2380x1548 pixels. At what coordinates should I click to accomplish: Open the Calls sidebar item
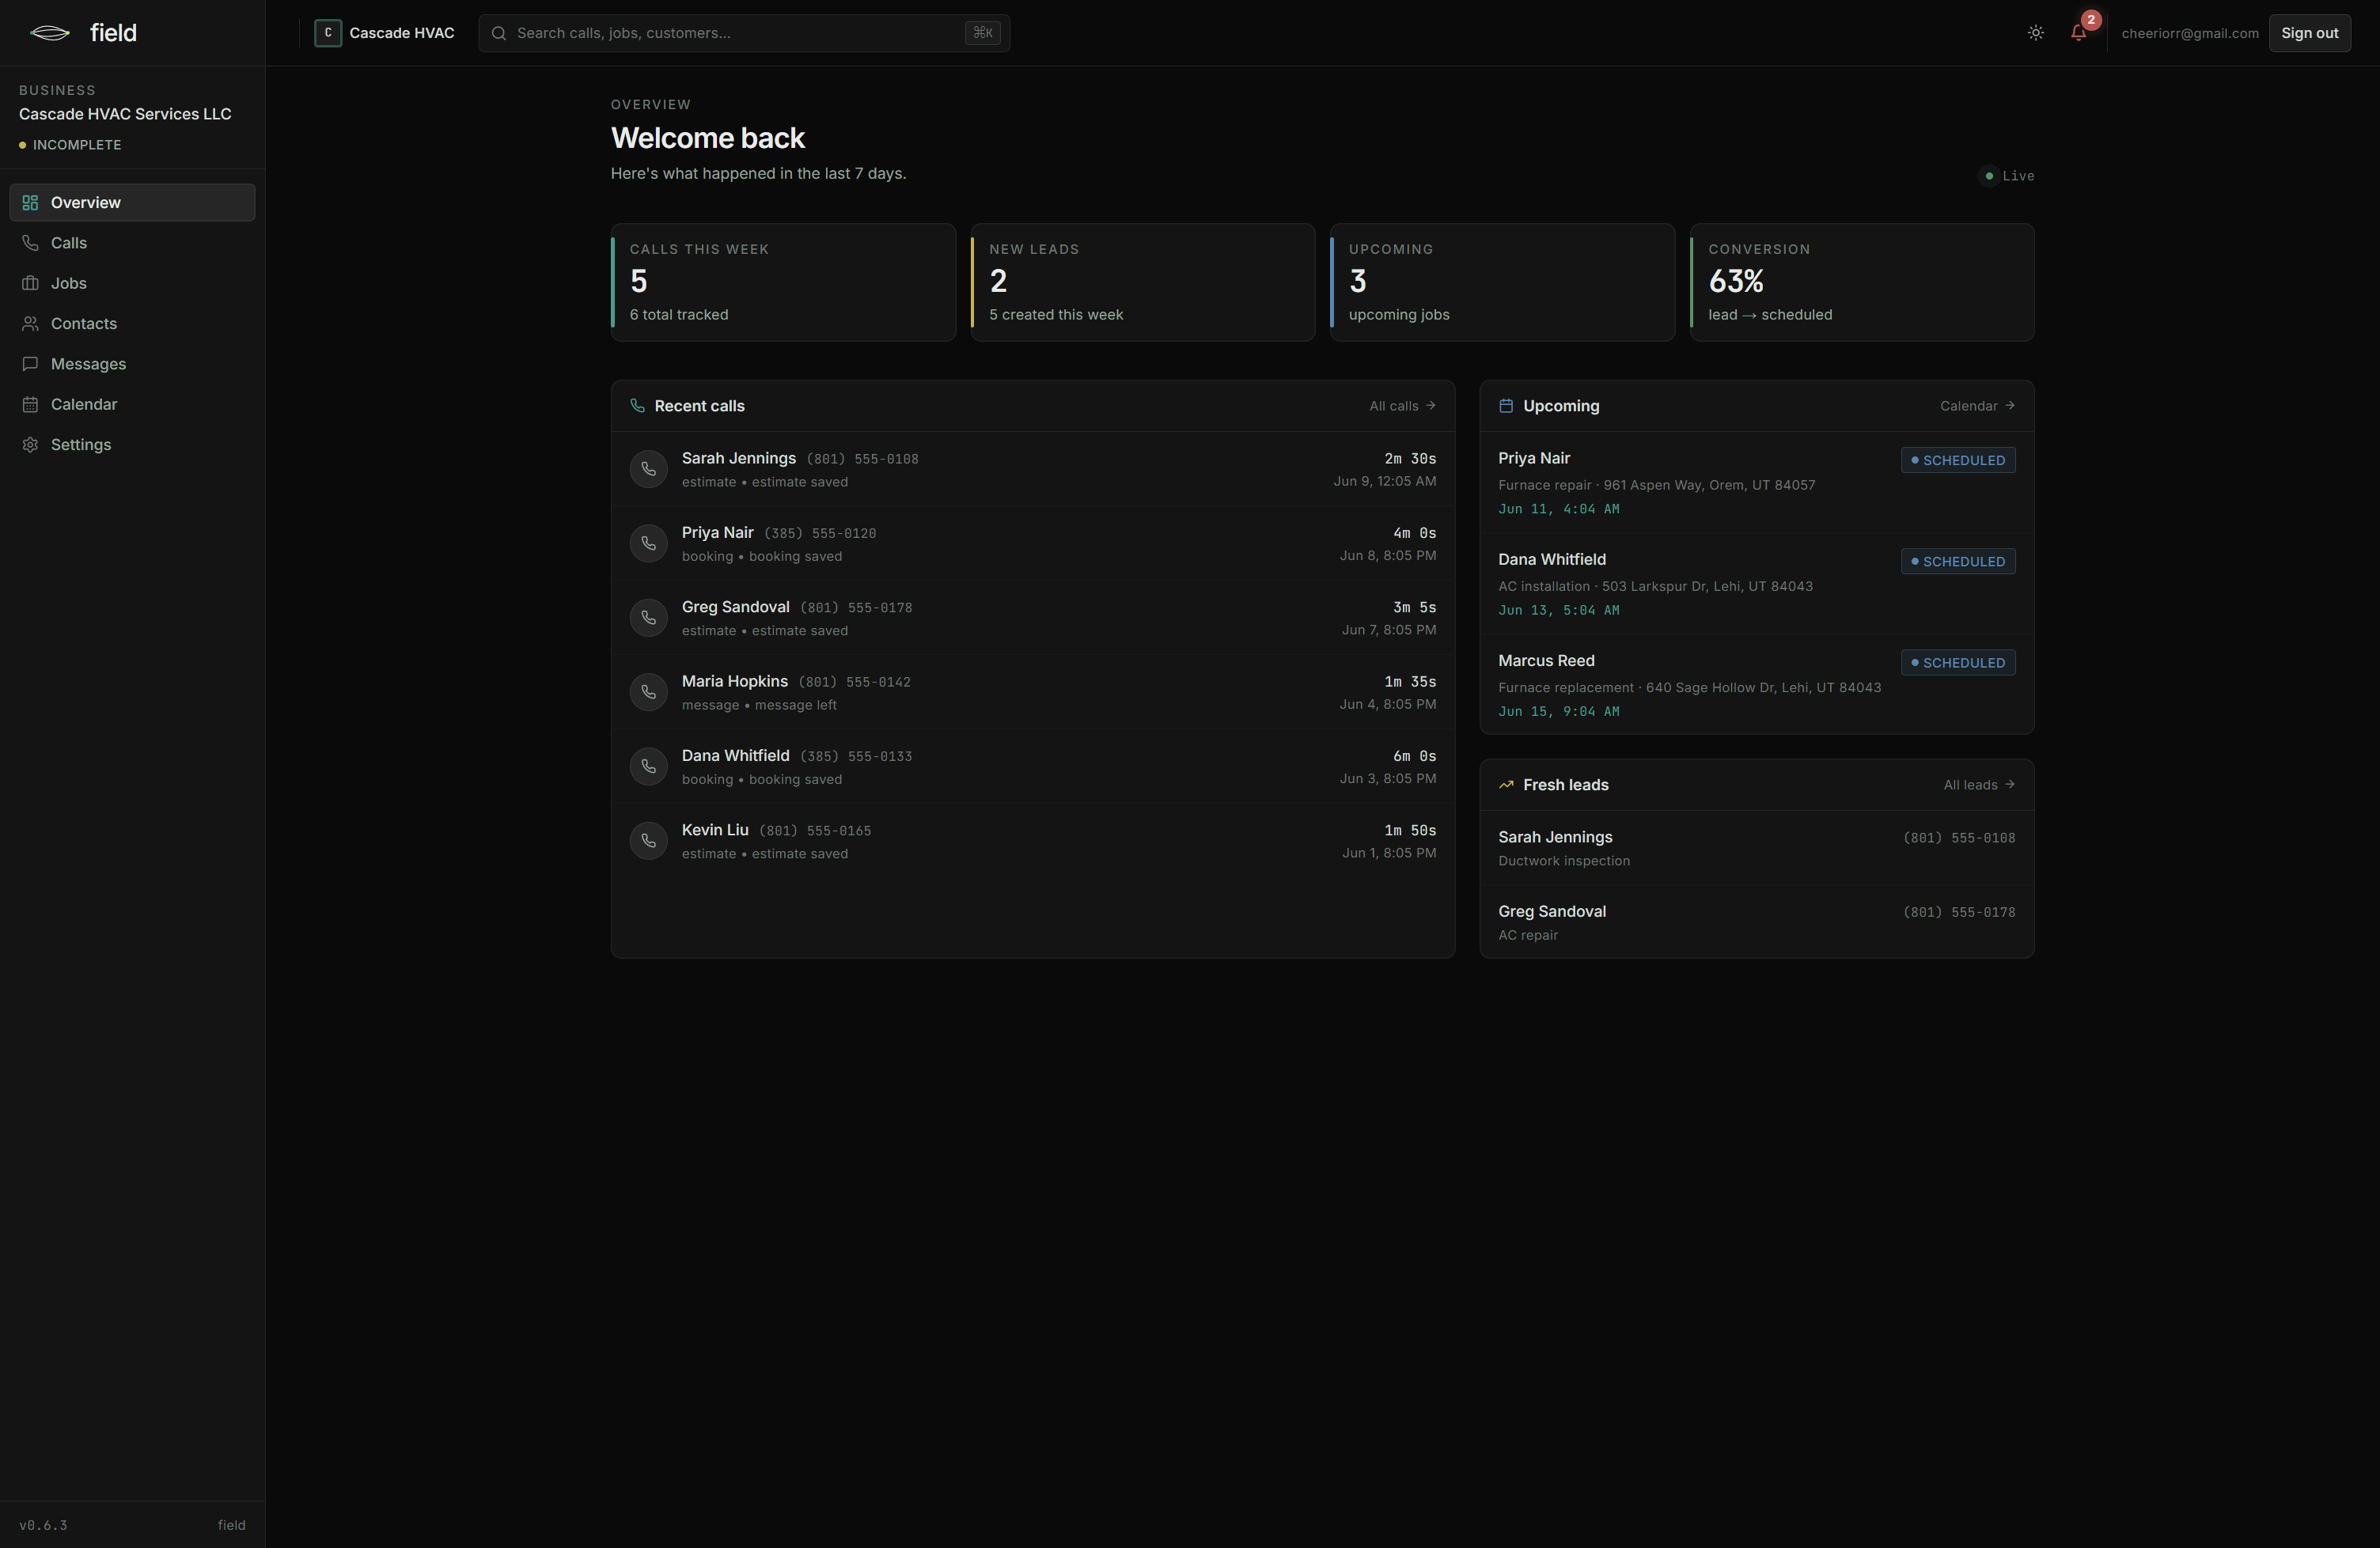[132, 243]
